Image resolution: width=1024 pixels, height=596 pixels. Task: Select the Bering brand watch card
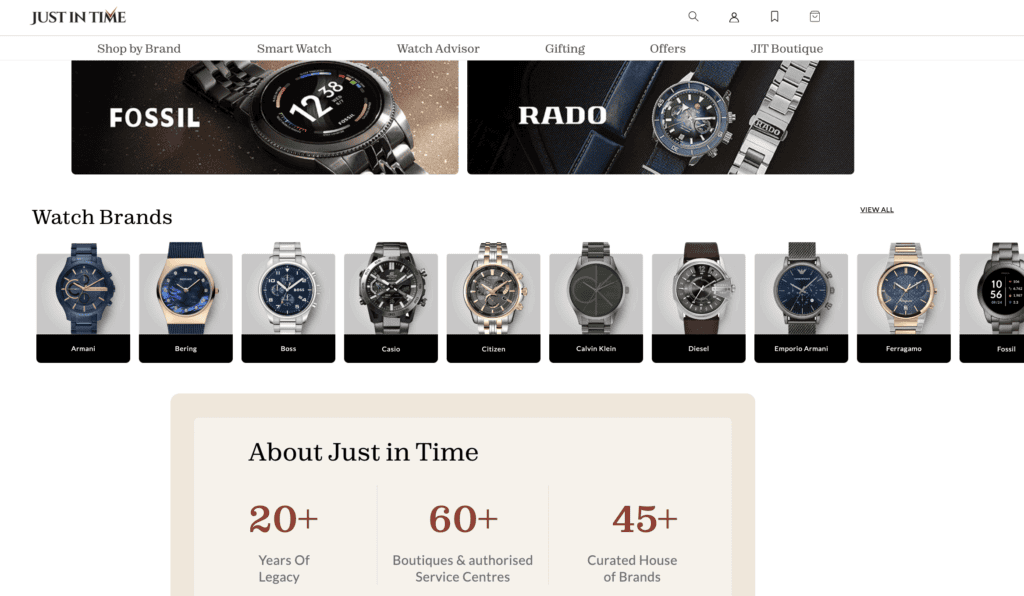(x=185, y=302)
